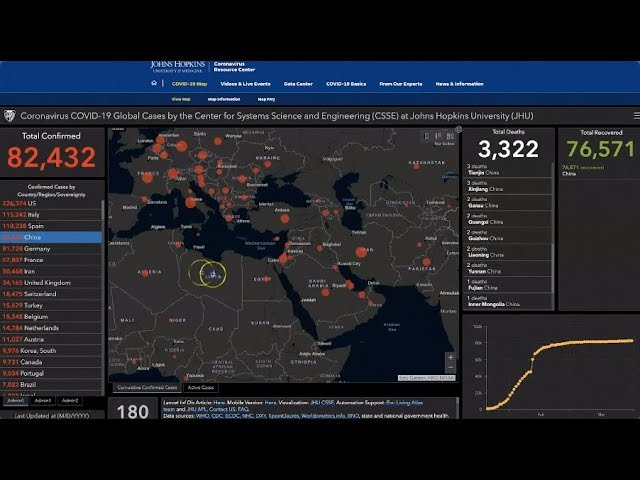The height and width of the screenshot is (480, 640).
Task: Click Fujian China in deaths list
Action: pyautogui.click(x=508, y=284)
